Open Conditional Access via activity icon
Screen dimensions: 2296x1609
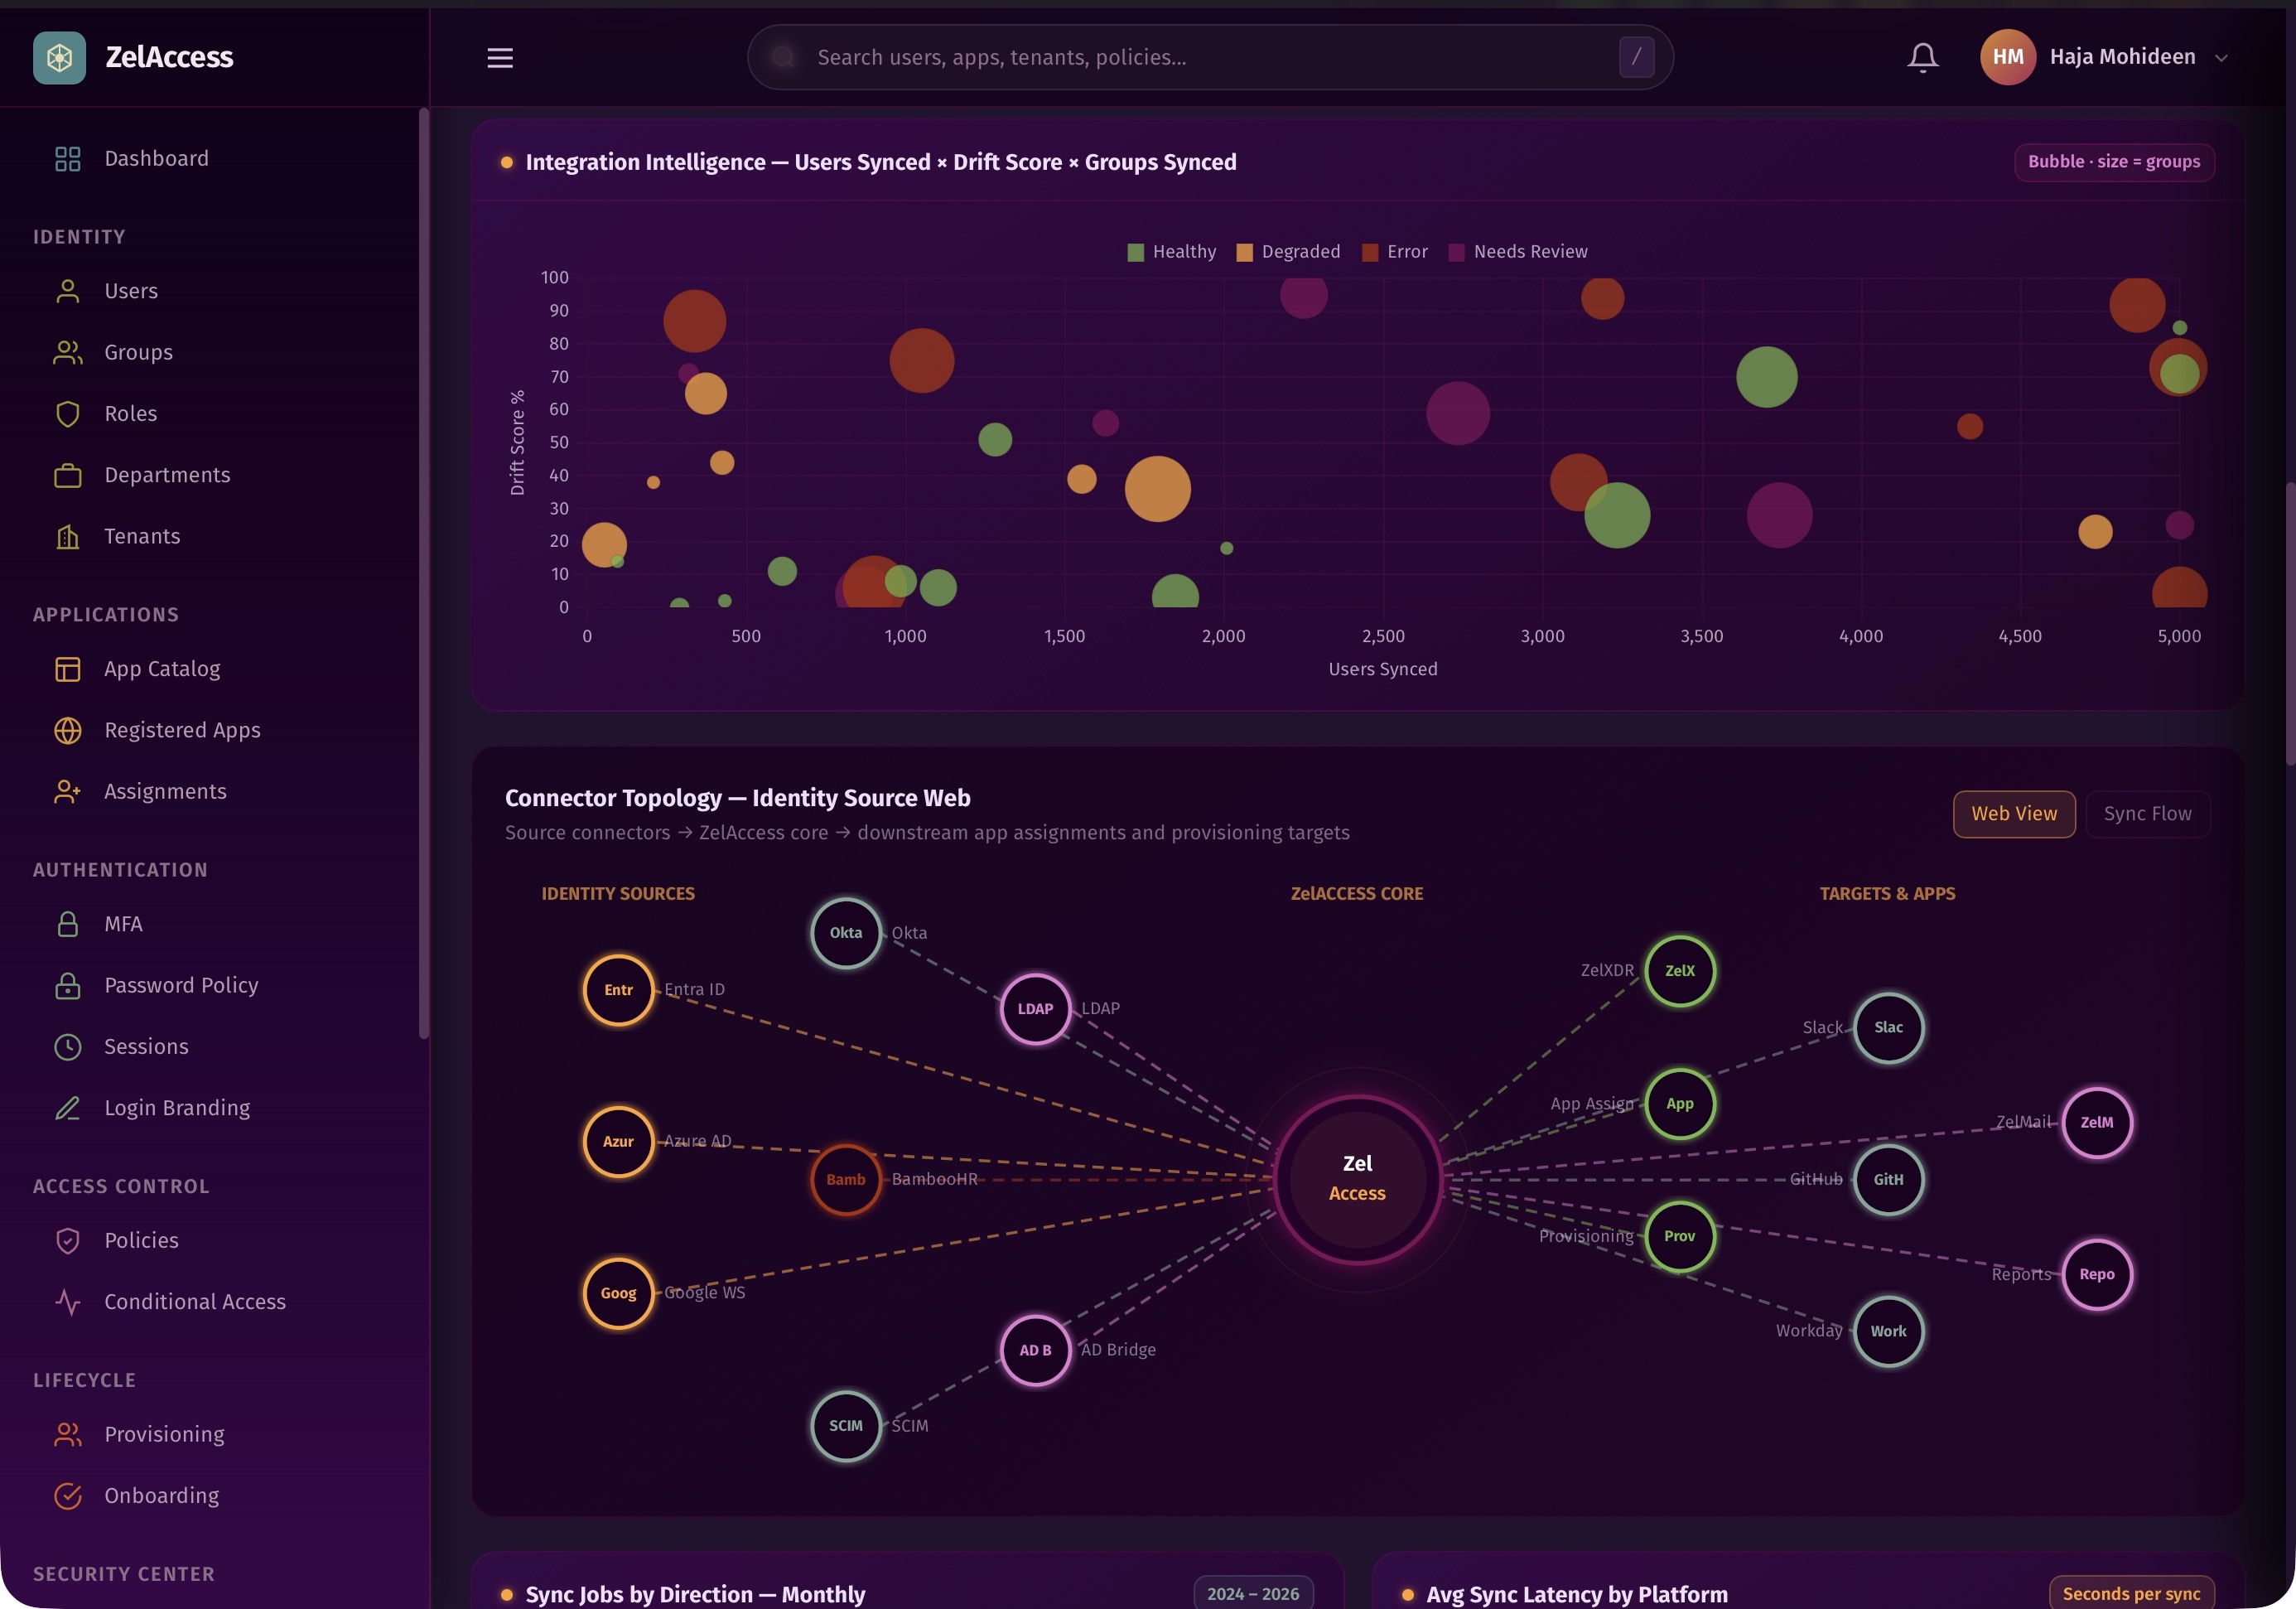[67, 1302]
